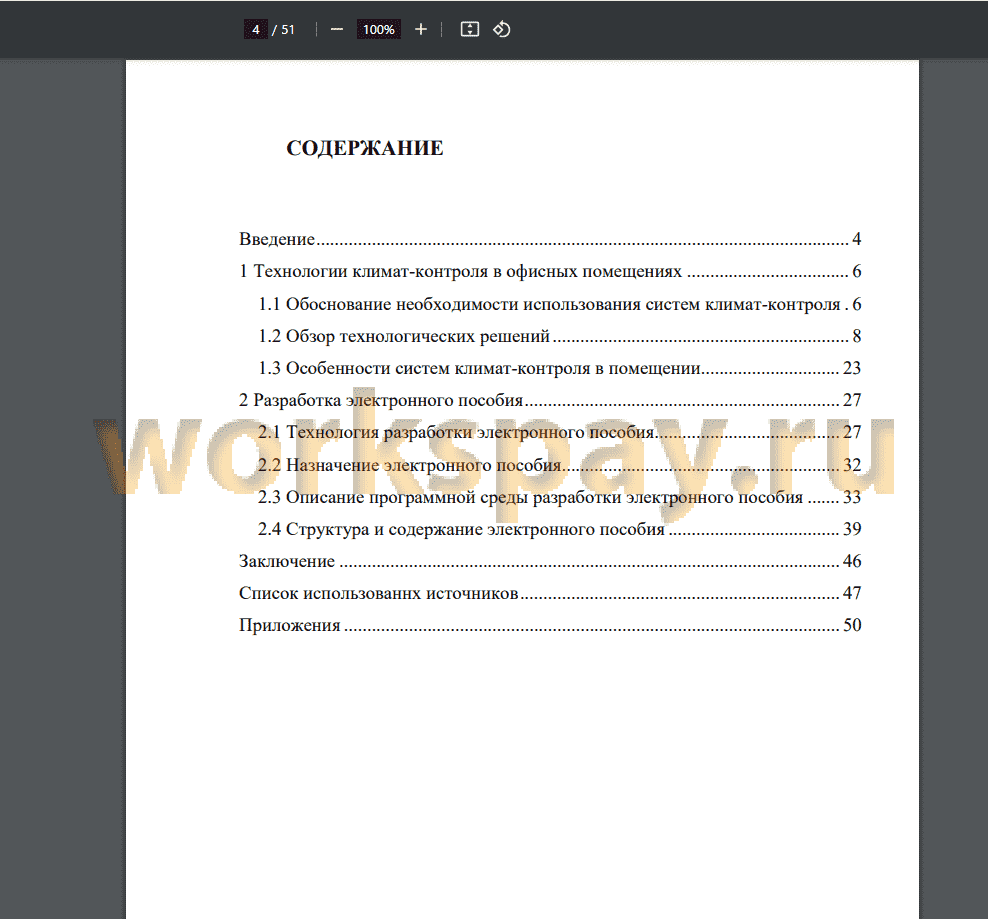Click the fit to page icon

(x=470, y=30)
